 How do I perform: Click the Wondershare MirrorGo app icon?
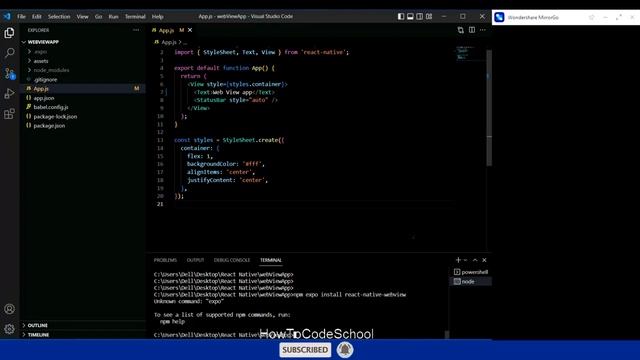click(499, 17)
